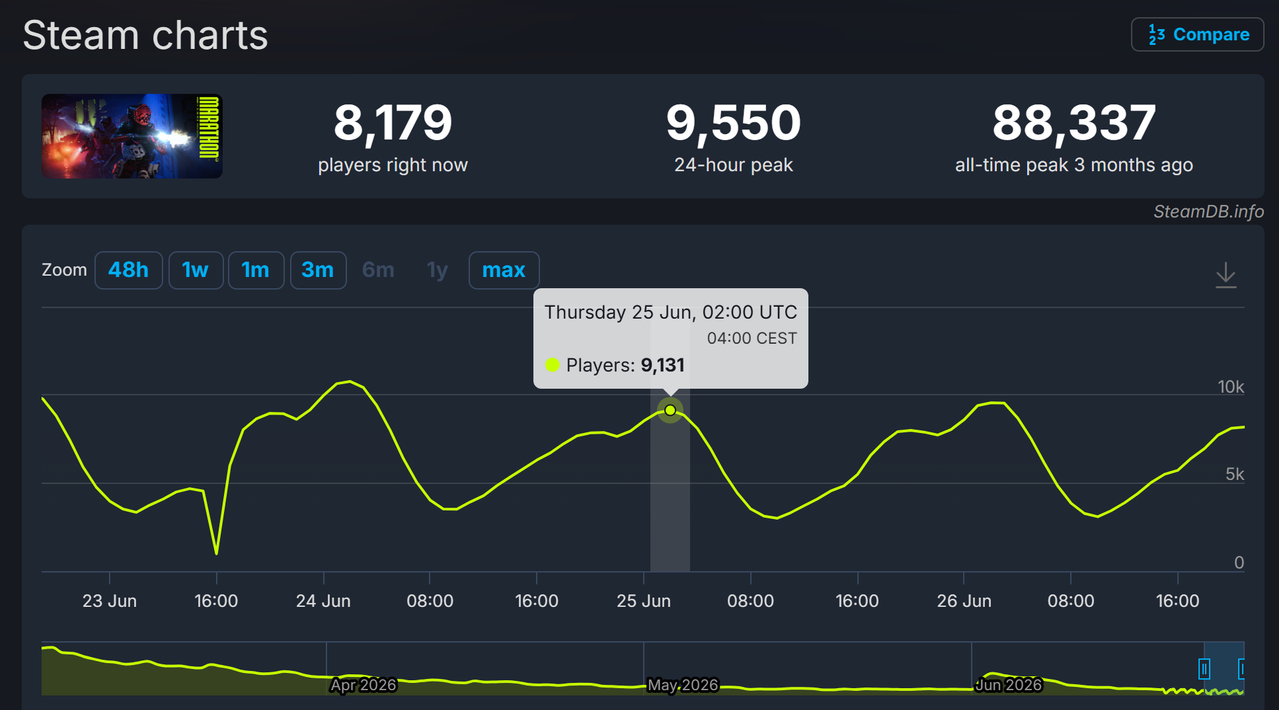Click the right navigator range handle

pyautogui.click(x=1243, y=668)
